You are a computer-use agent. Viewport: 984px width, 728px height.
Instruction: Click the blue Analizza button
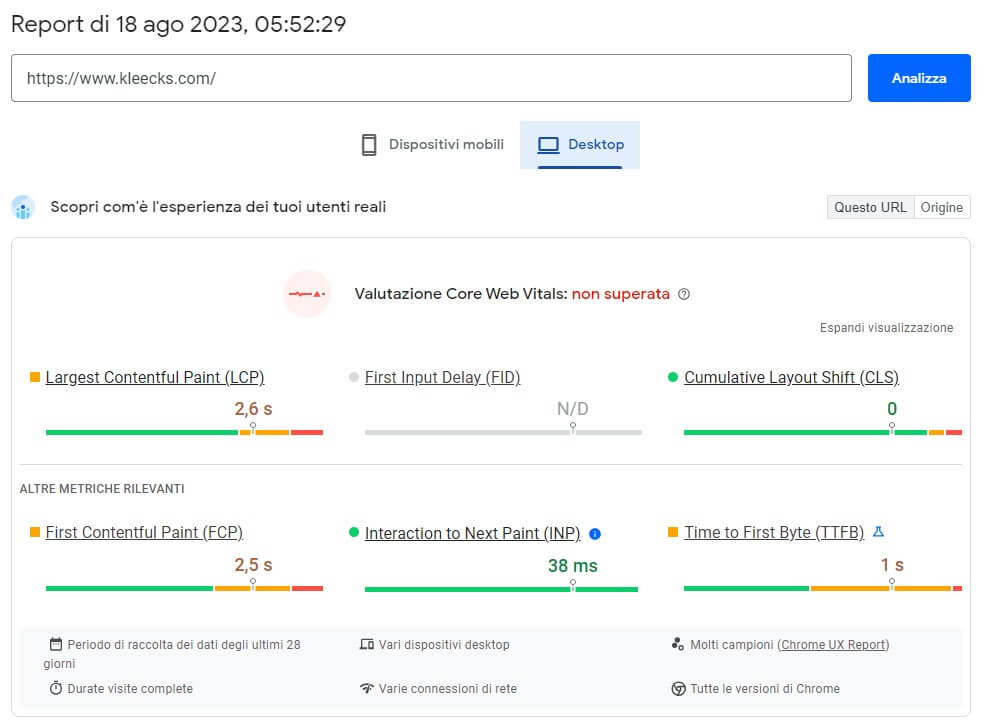click(919, 78)
